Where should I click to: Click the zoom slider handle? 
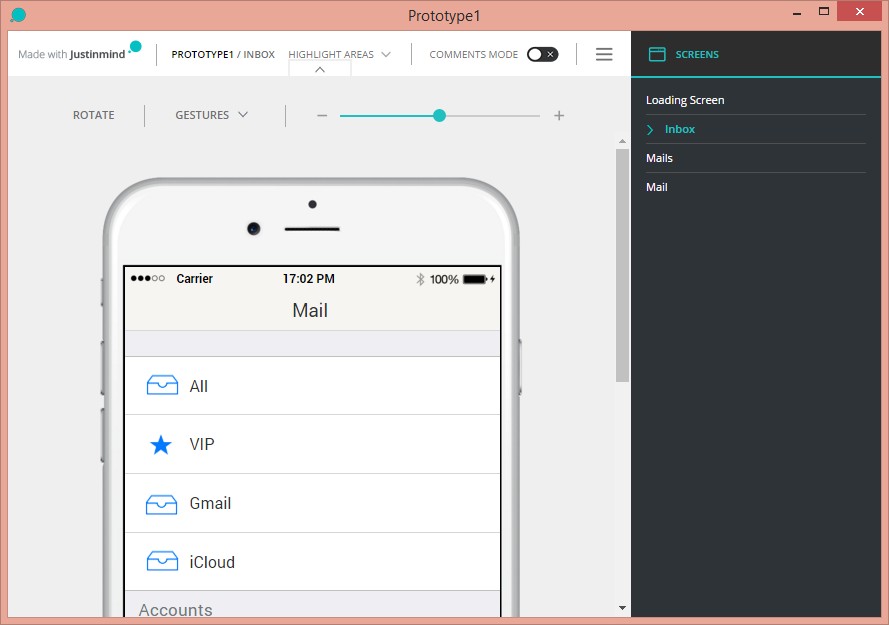[439, 116]
